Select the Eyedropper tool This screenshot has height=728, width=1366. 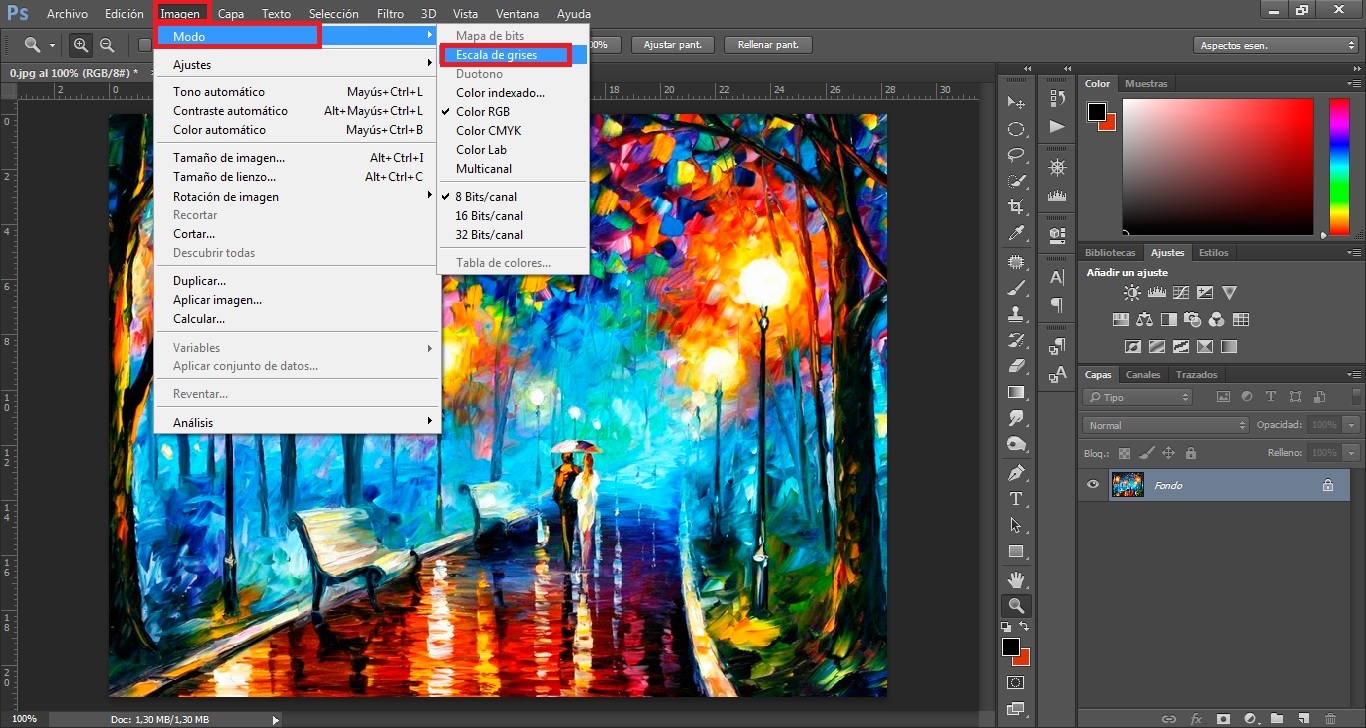tap(1016, 233)
